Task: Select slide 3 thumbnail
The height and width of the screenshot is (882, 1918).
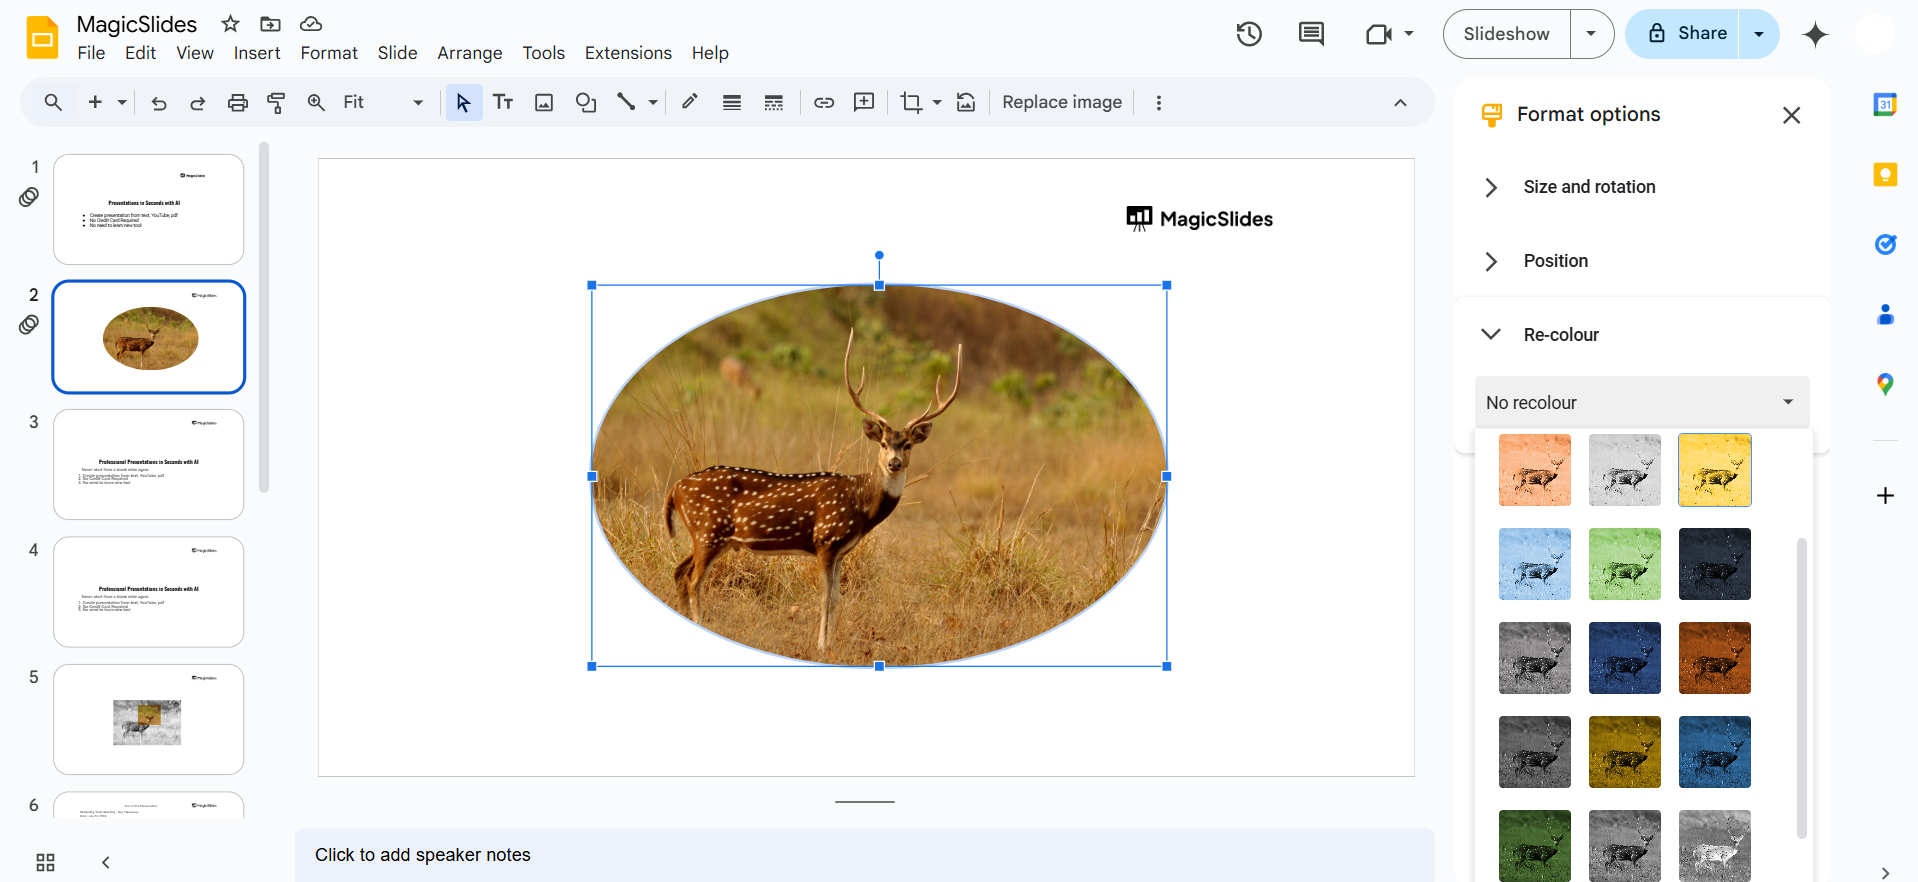Action: 149,464
